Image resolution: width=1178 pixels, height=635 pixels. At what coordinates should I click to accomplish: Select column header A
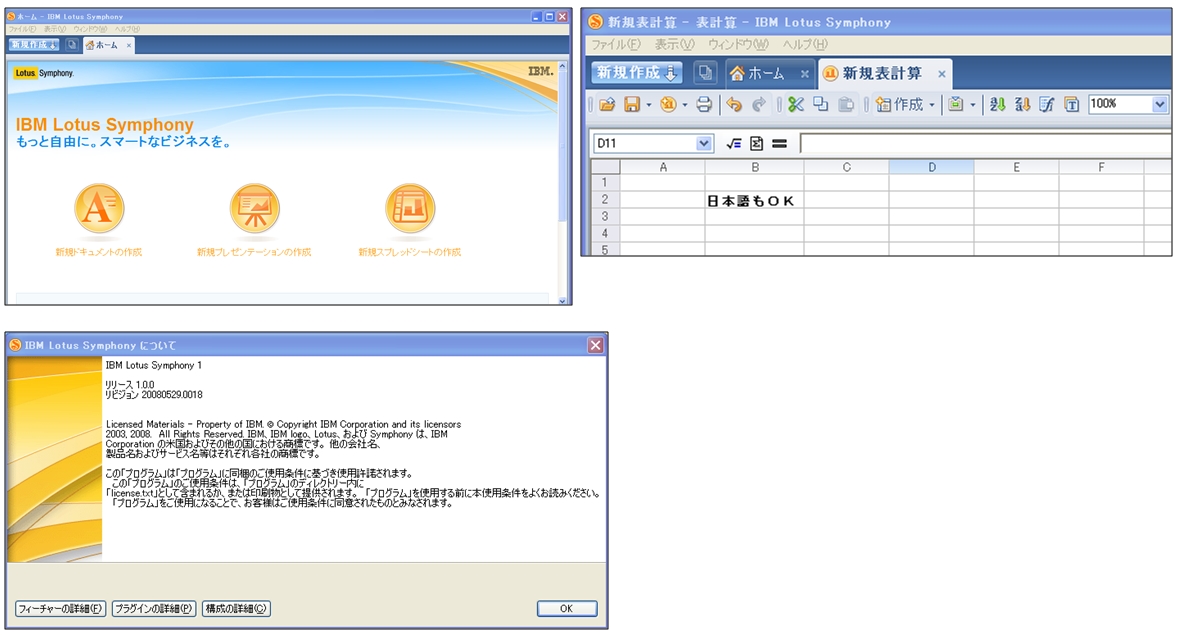(x=663, y=167)
